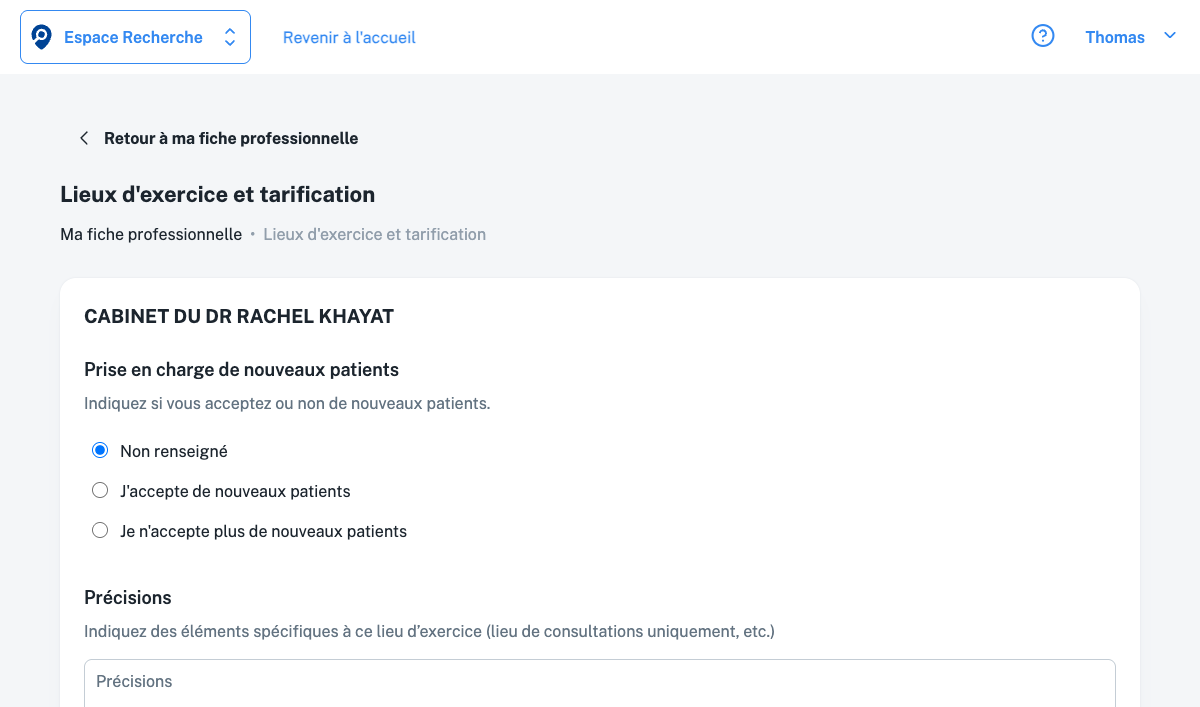The height and width of the screenshot is (707, 1200).
Task: Open the Thomas user account menu
Action: click(x=1114, y=38)
